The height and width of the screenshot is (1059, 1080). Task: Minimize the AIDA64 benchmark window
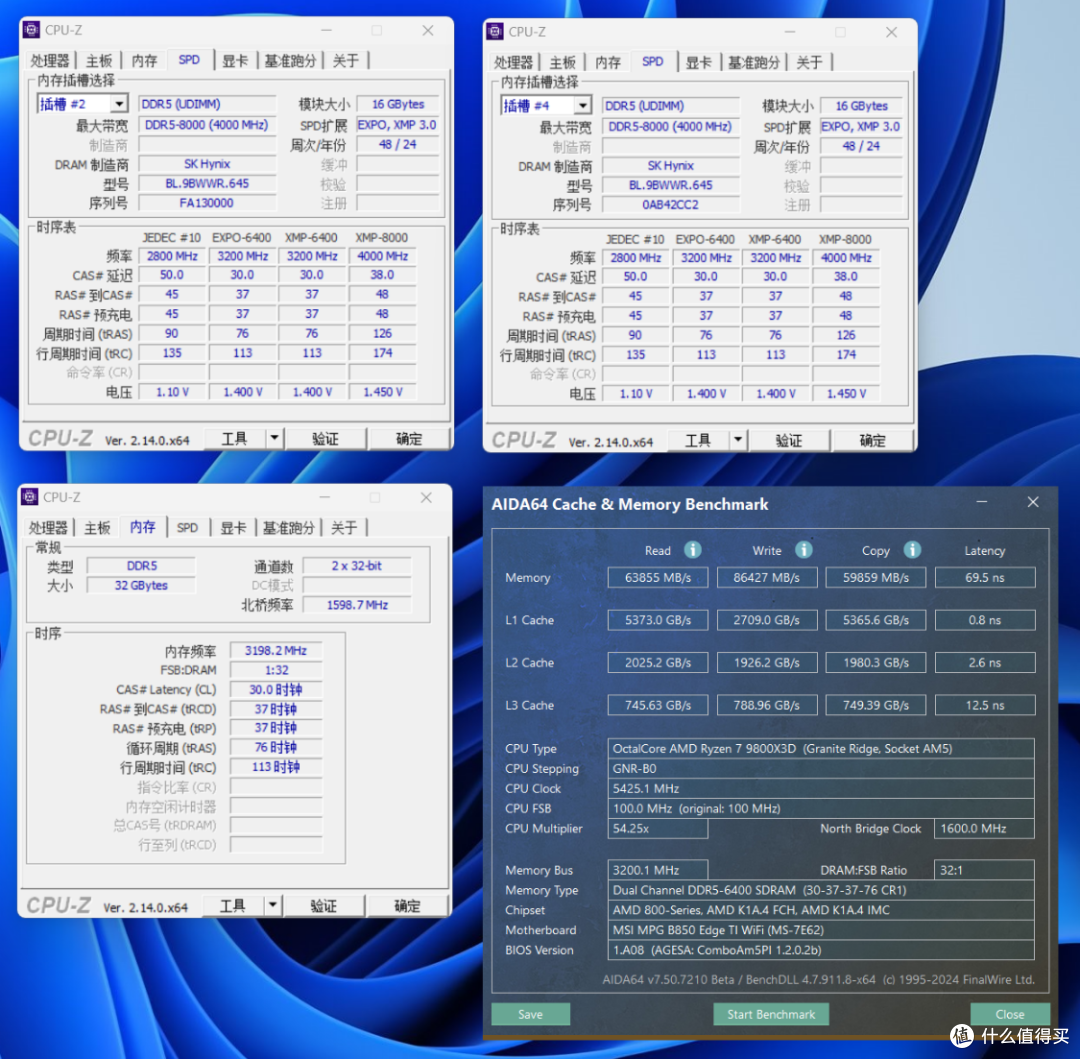tap(982, 502)
